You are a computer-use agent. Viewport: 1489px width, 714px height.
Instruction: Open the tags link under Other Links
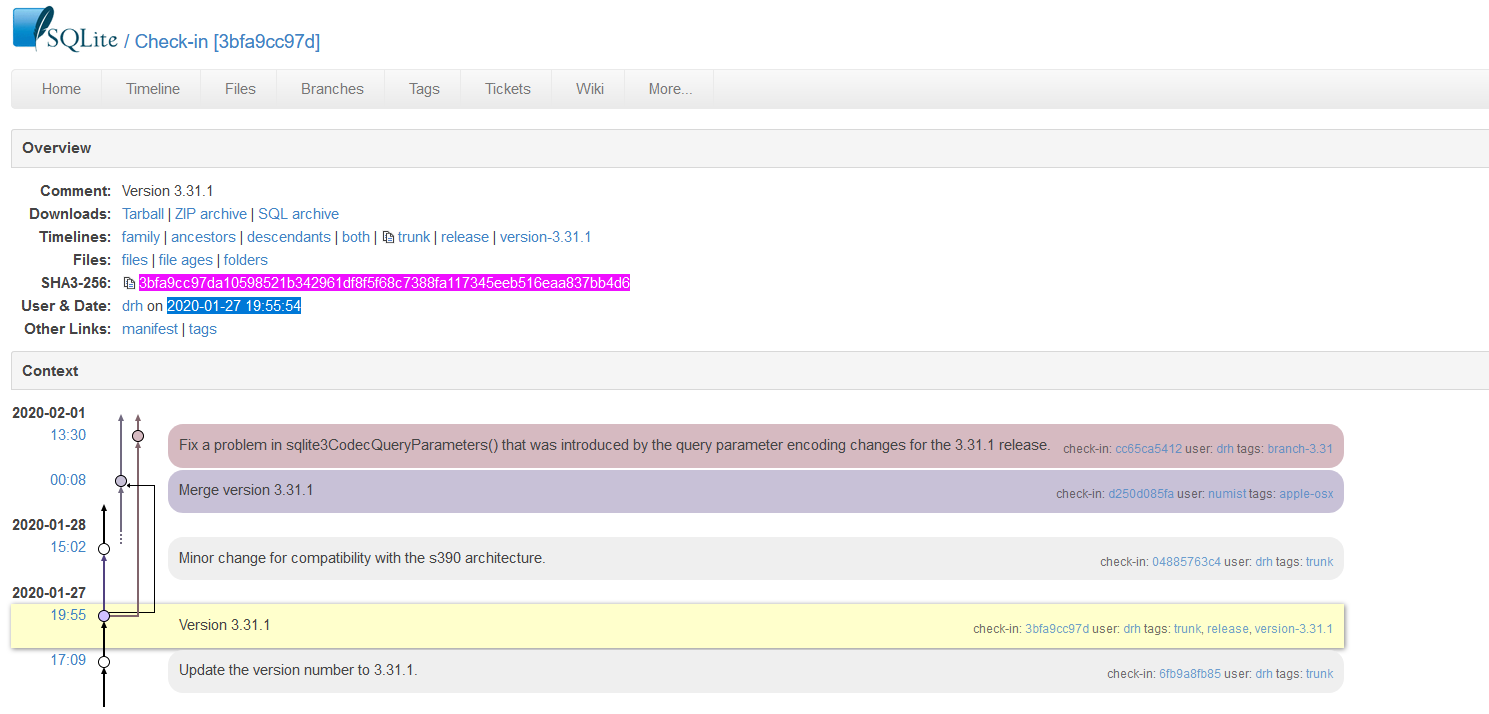pyautogui.click(x=203, y=329)
